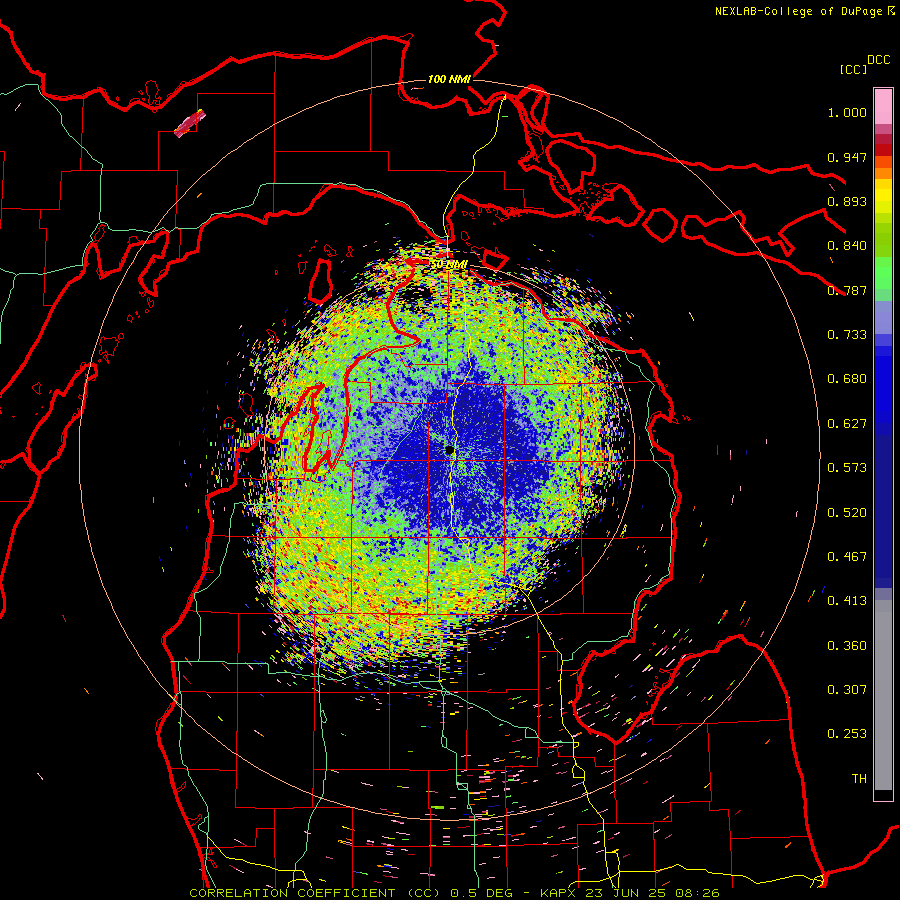The image size is (900, 900).
Task: Click the 0.680 scale value
Action: pyautogui.click(x=847, y=379)
